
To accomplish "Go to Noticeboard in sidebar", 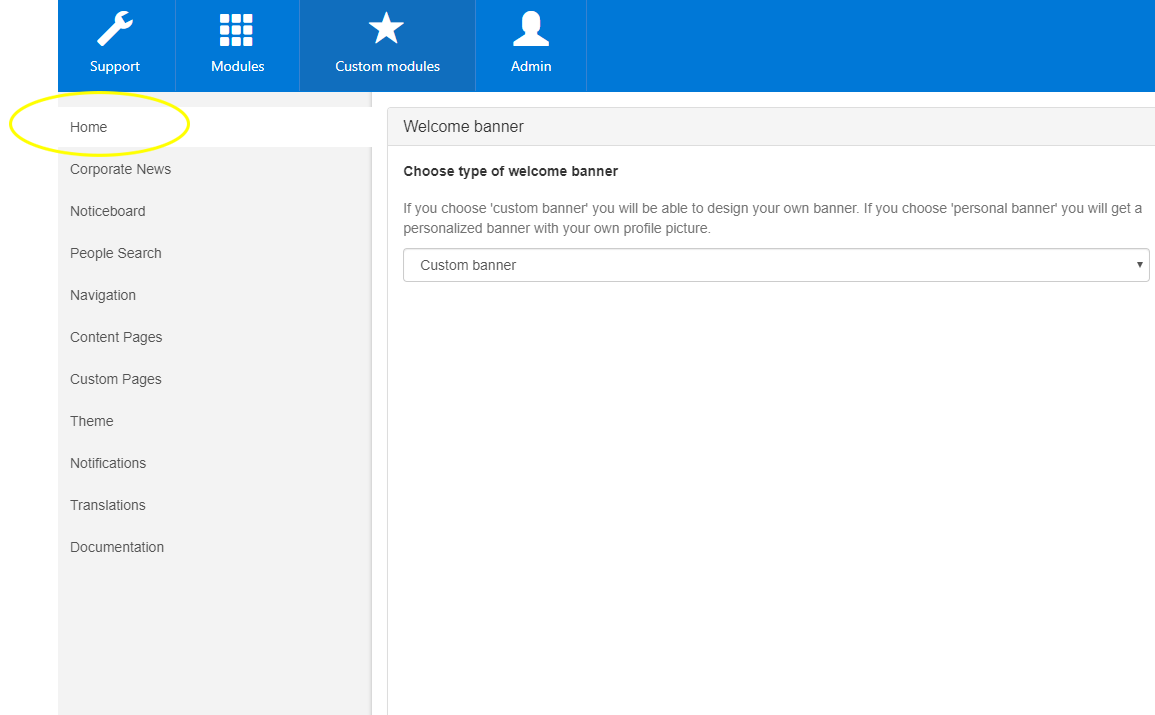I will [107, 211].
